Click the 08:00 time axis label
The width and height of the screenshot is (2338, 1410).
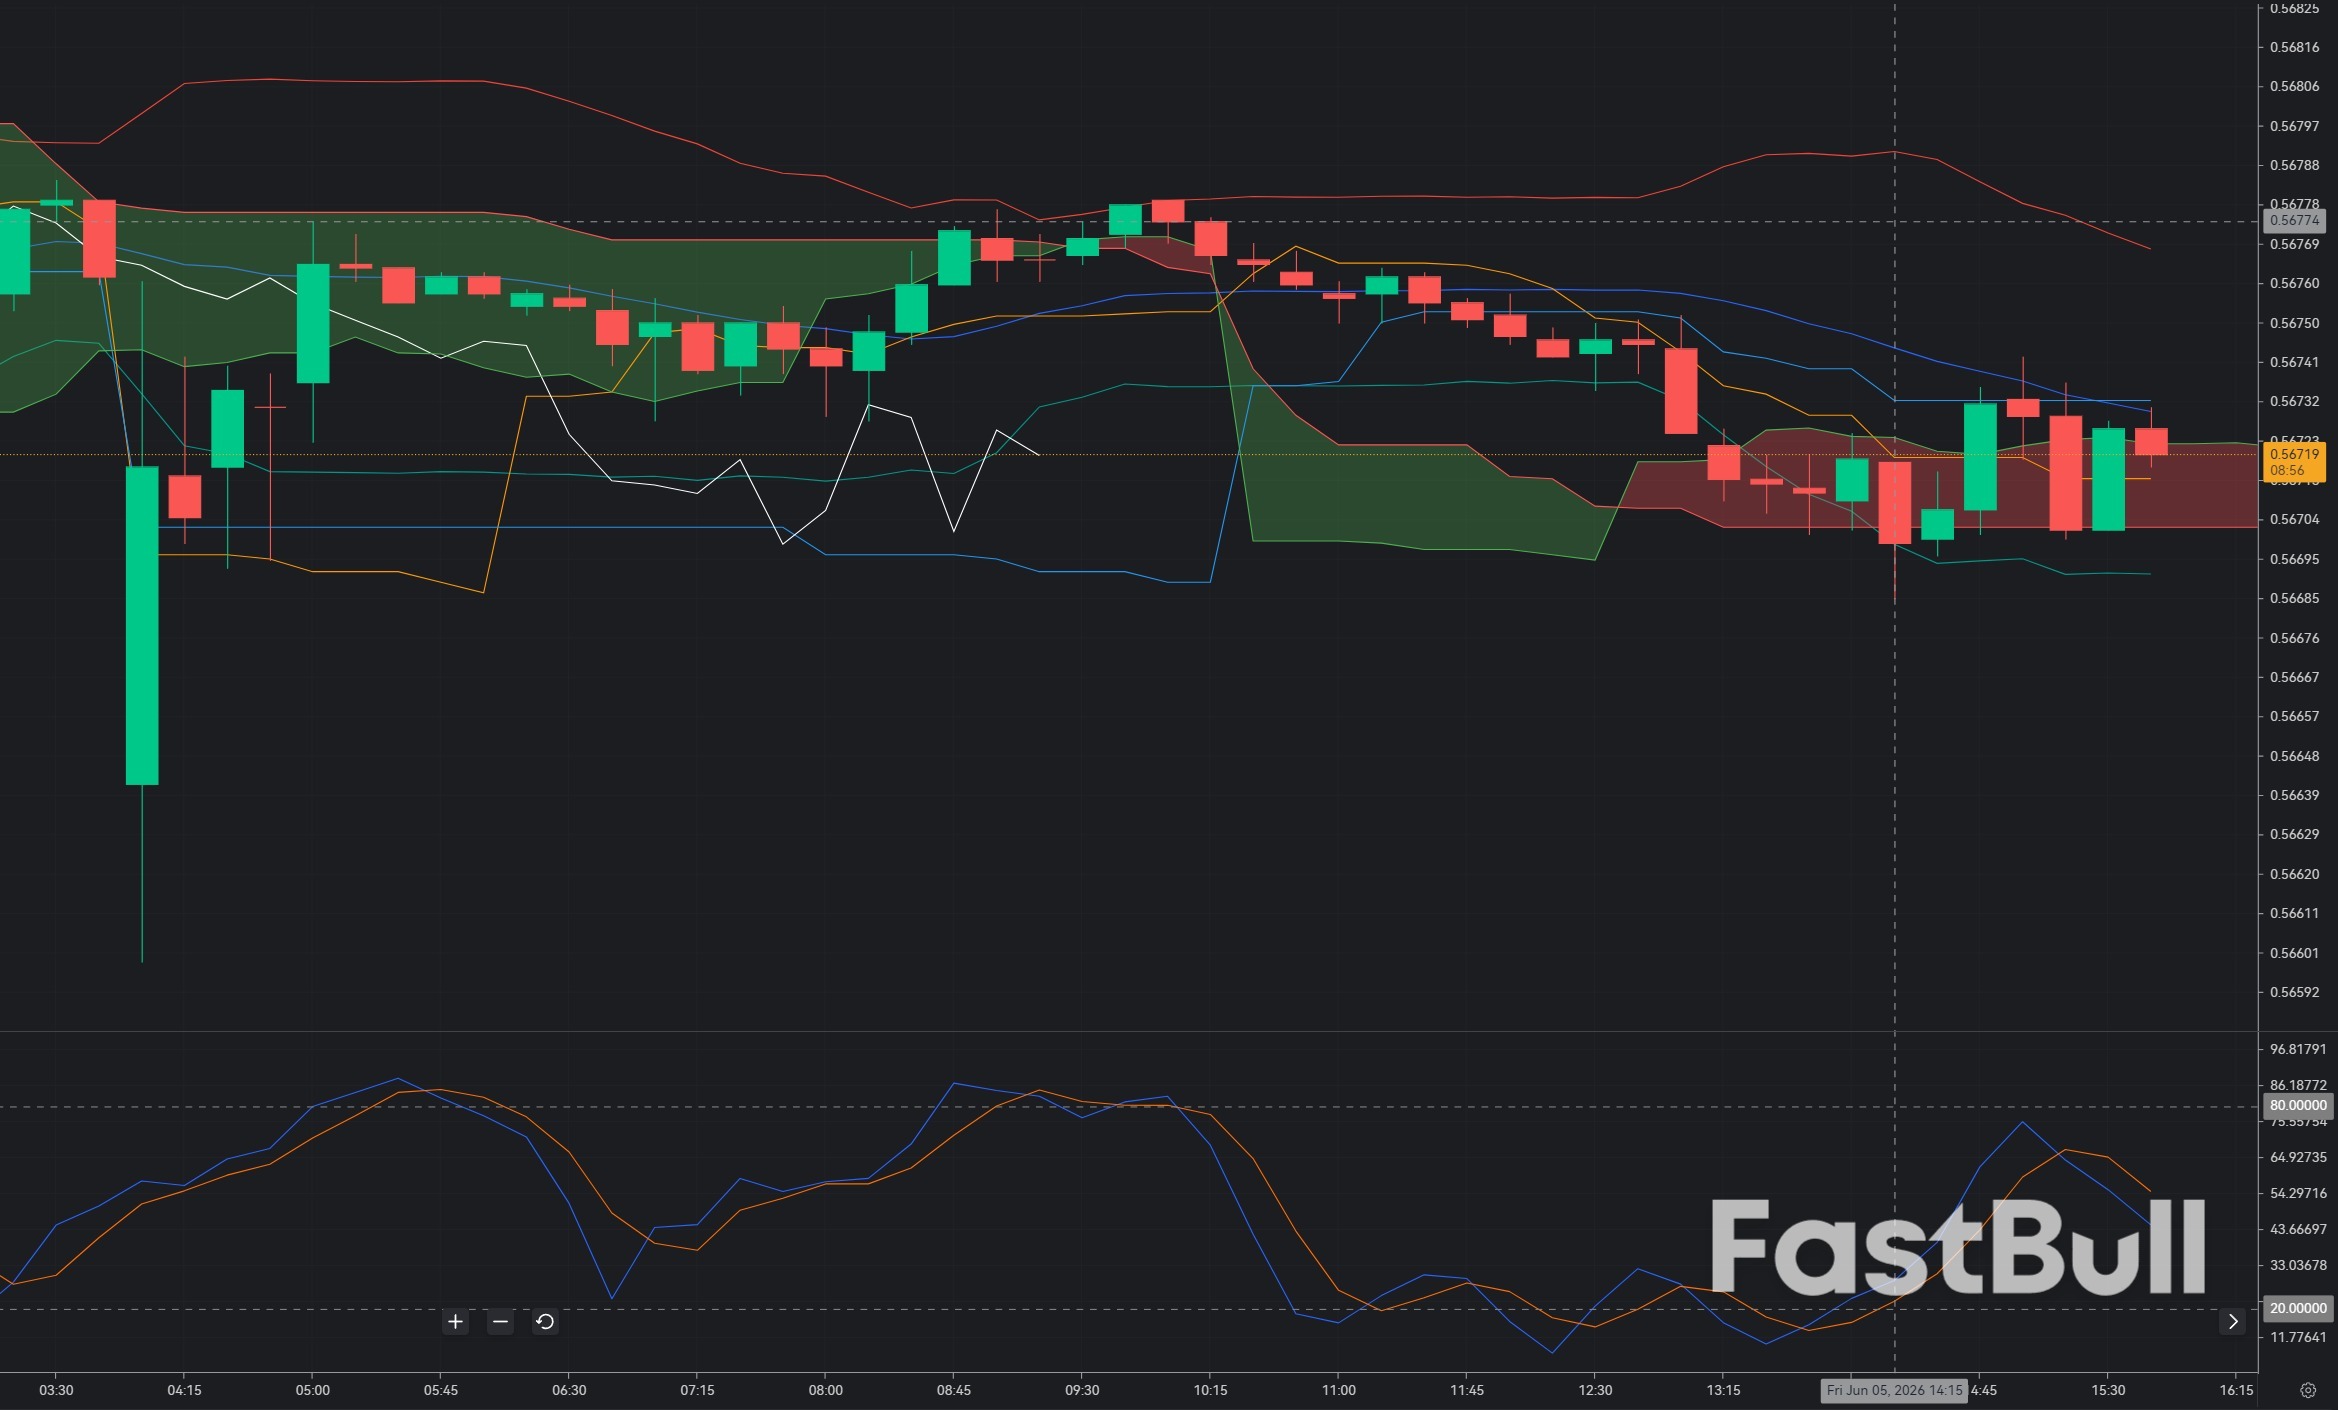(825, 1390)
